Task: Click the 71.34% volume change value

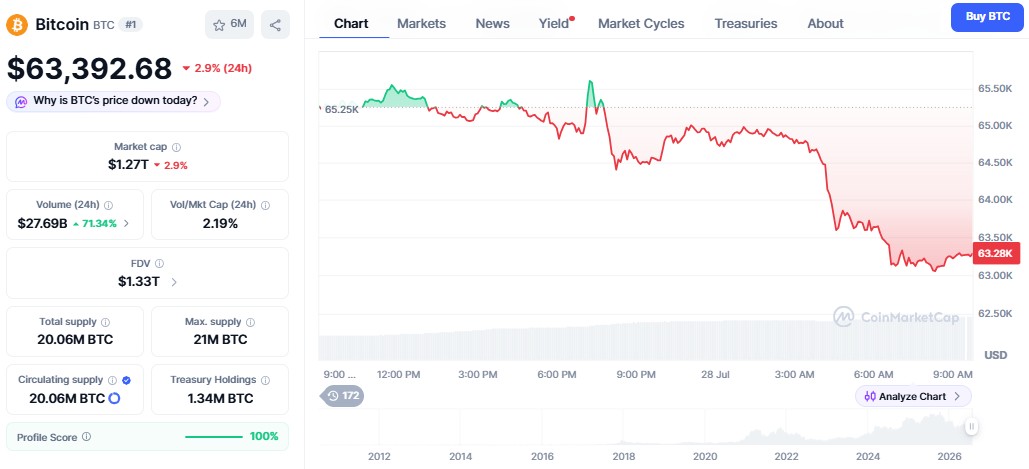Action: click(98, 224)
